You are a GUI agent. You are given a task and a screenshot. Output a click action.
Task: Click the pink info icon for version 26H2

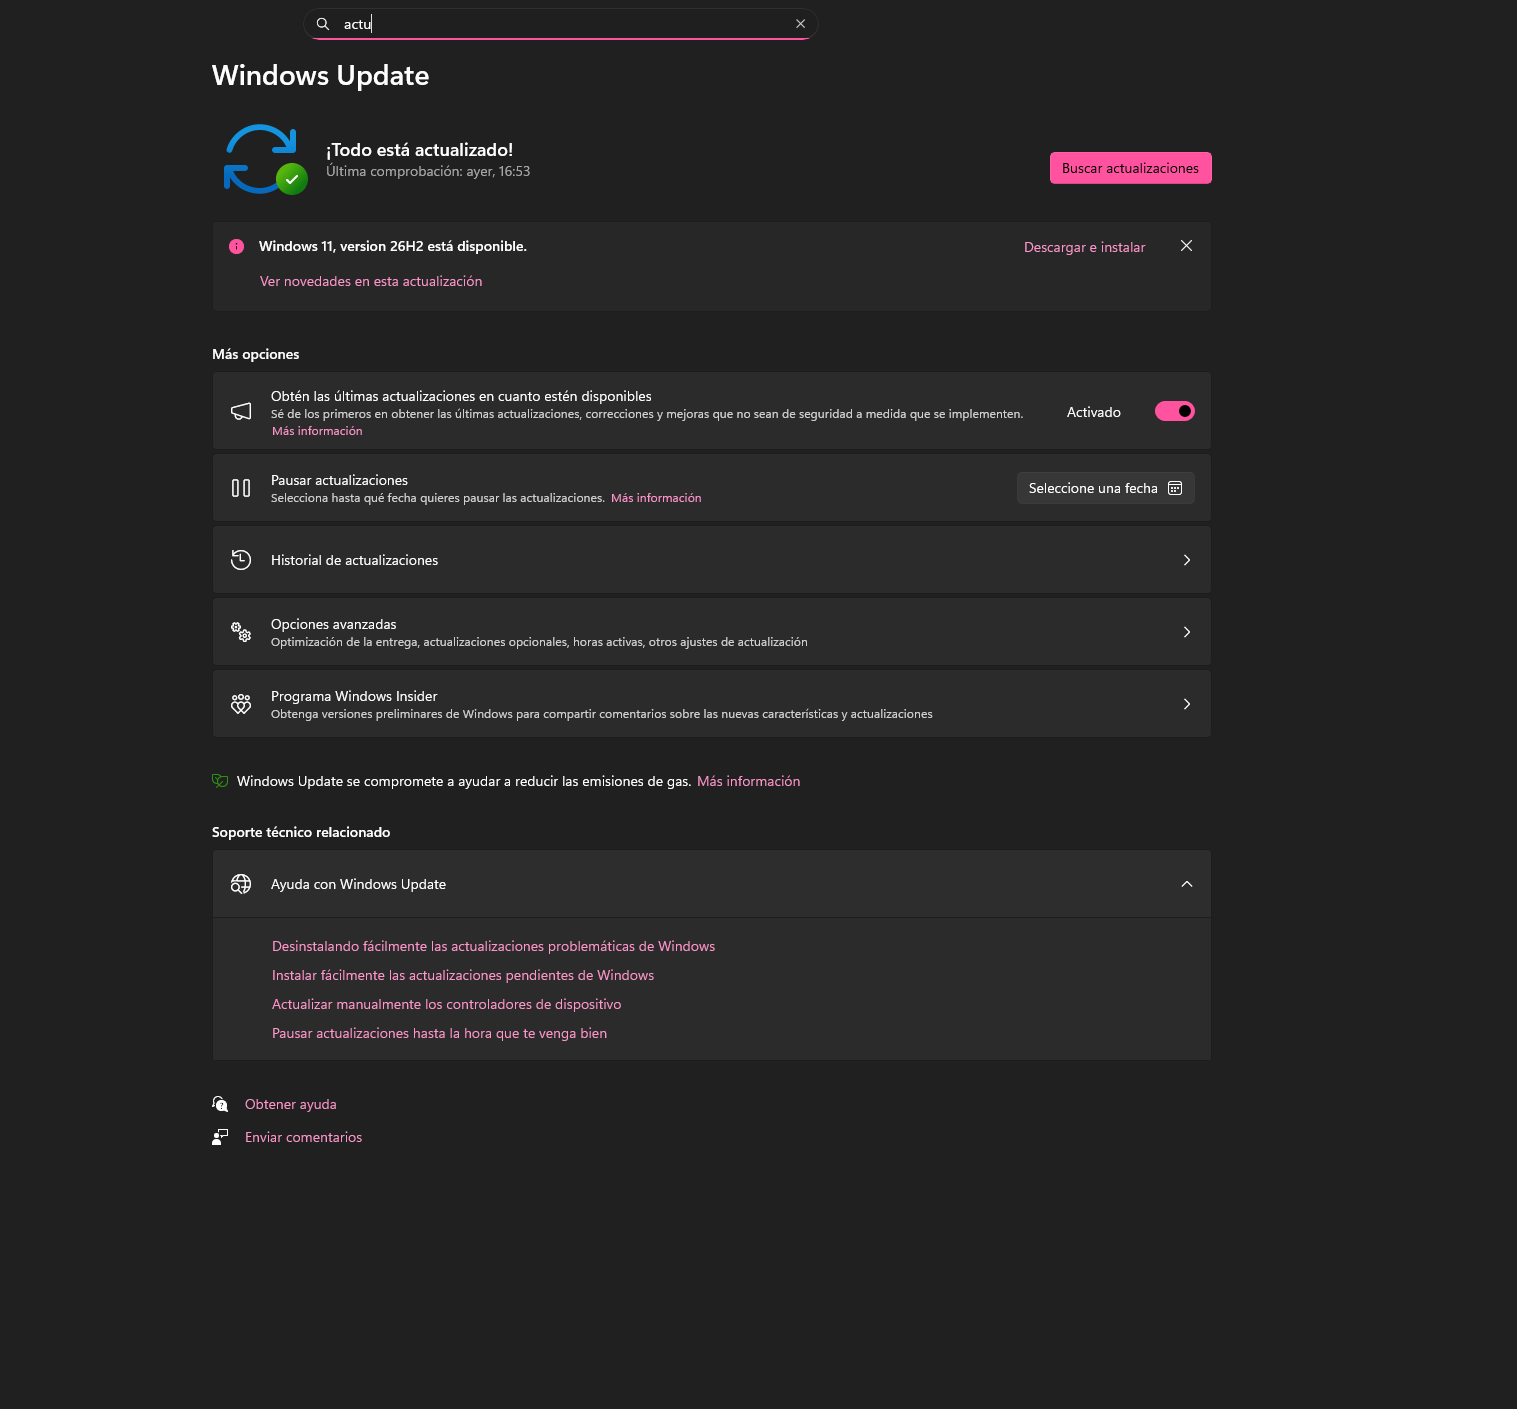coord(236,246)
